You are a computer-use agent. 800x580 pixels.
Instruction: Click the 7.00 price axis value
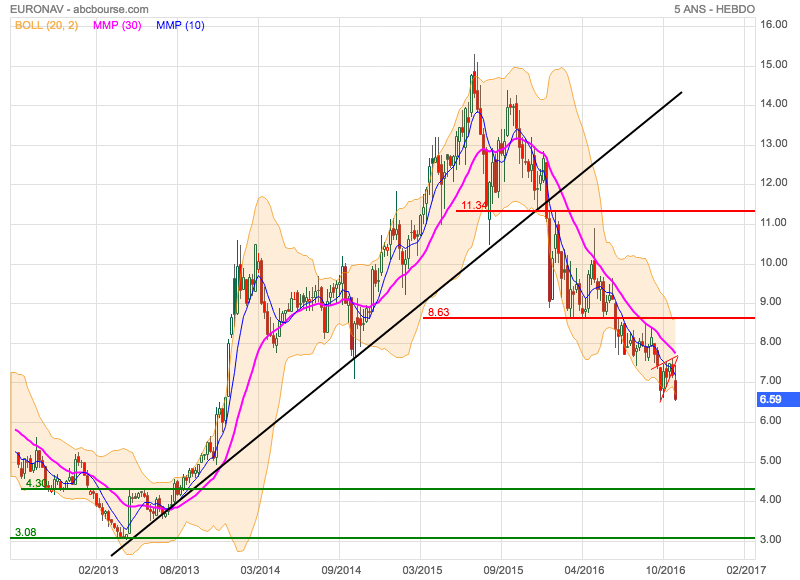pos(770,381)
